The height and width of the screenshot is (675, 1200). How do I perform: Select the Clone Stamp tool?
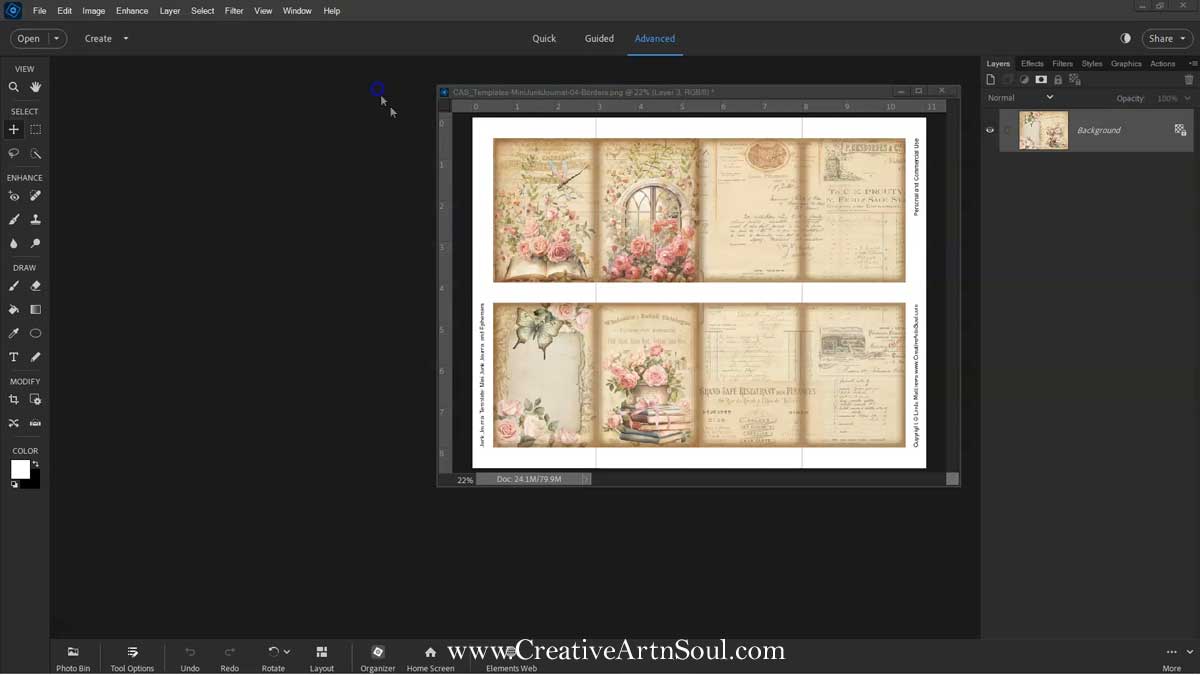point(36,219)
